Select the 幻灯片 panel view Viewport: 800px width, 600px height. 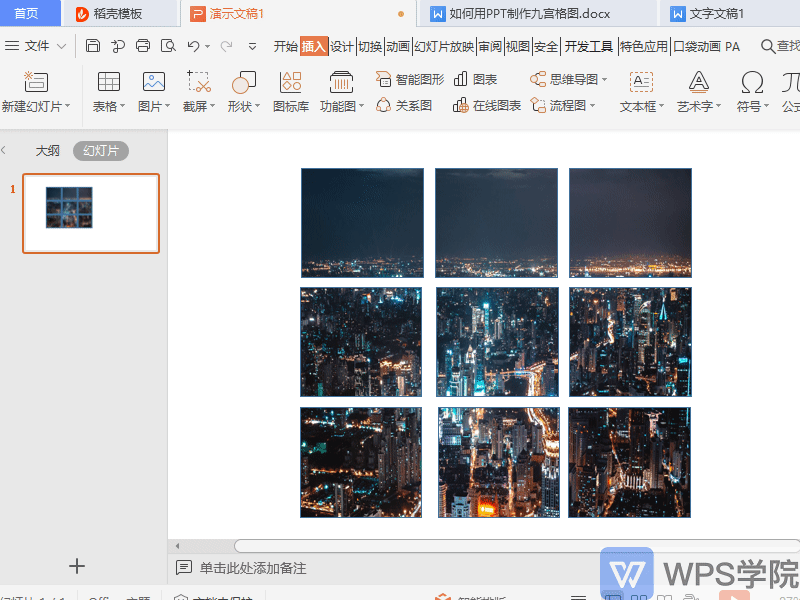[101, 151]
